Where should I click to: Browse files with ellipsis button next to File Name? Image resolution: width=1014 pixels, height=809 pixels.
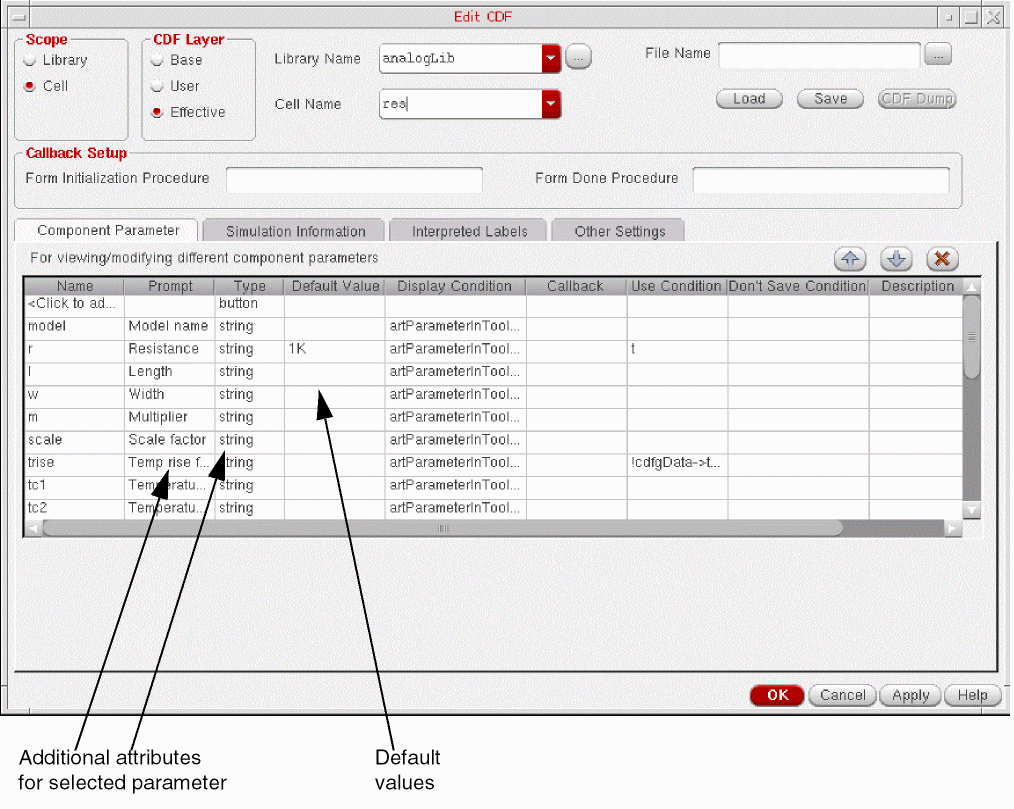point(938,54)
